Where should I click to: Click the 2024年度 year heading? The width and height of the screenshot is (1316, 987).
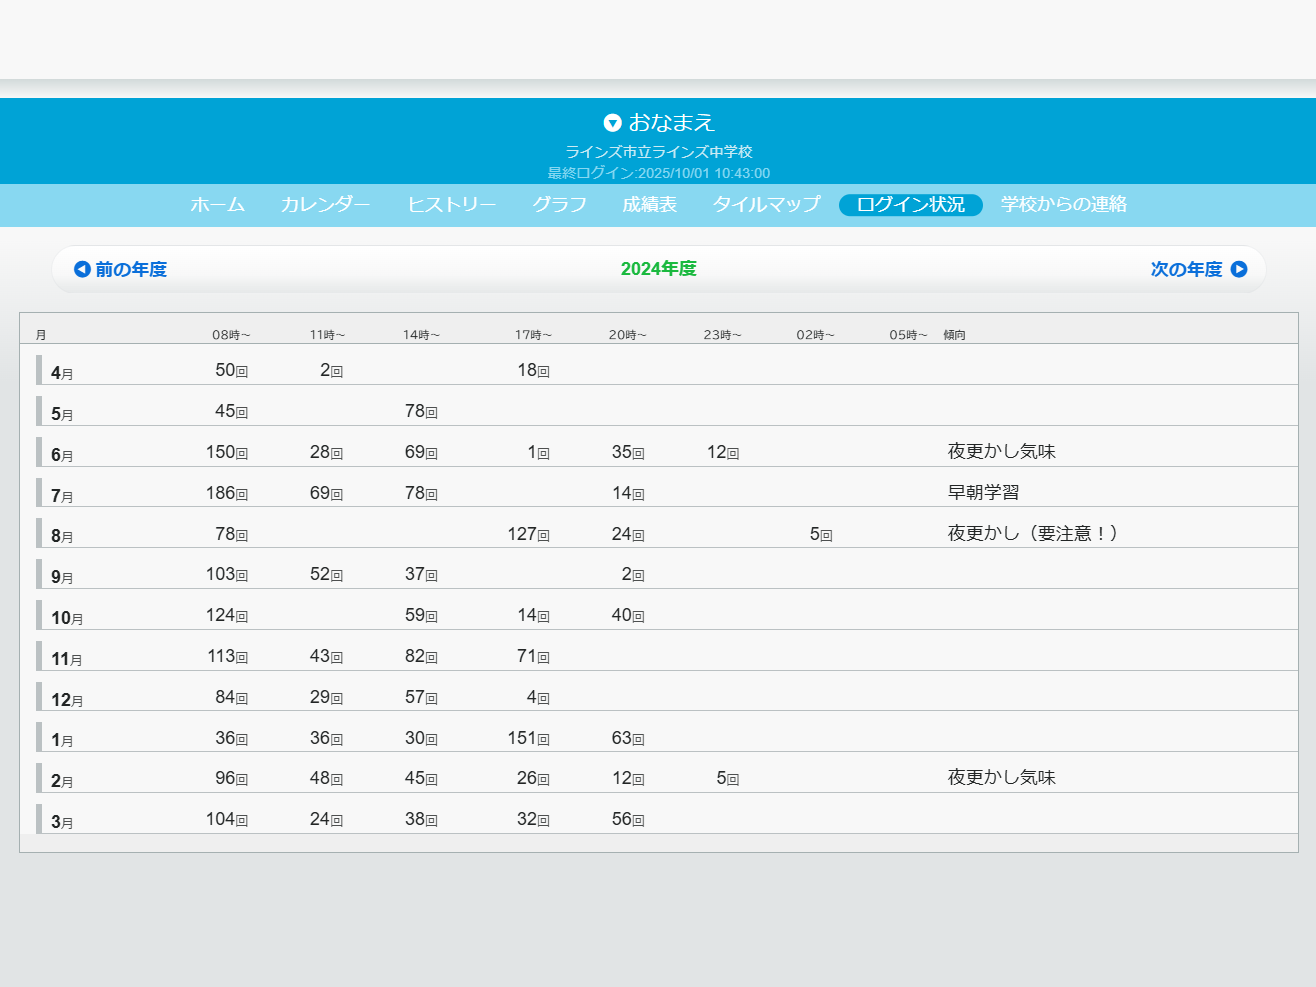click(658, 269)
